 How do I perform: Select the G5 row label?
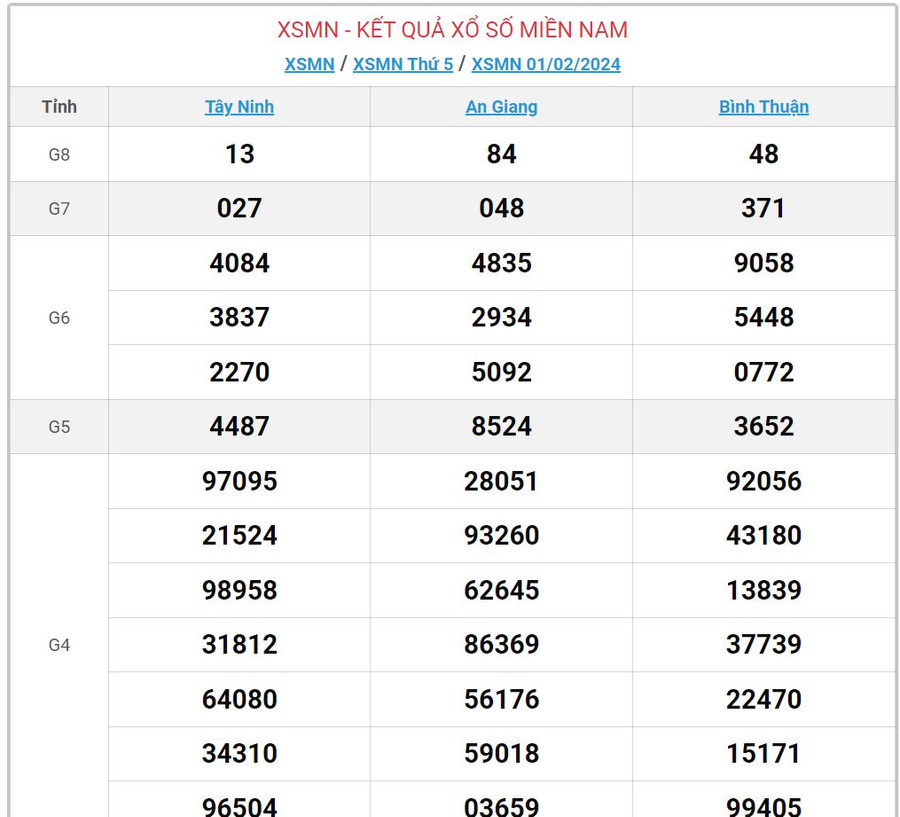[x=59, y=427]
